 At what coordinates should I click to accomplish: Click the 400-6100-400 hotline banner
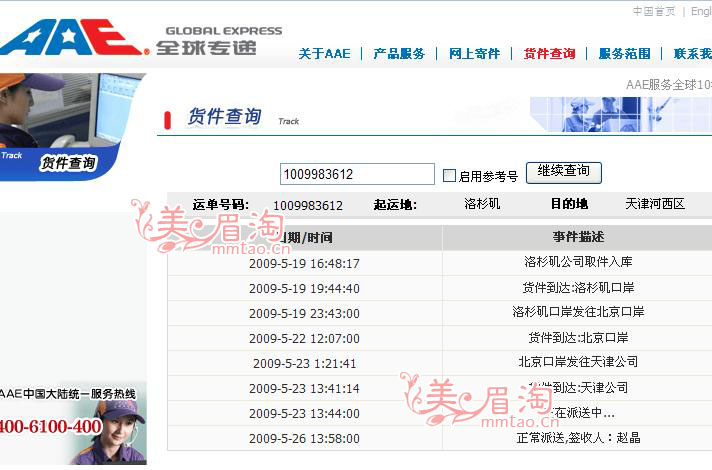[73, 422]
